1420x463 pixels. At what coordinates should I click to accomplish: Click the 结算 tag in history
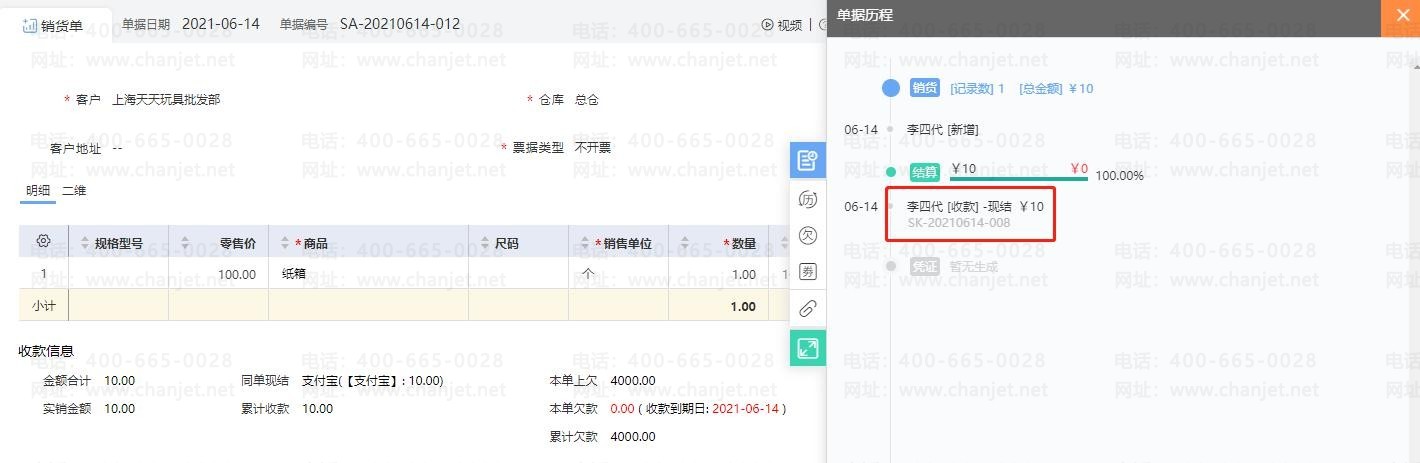(x=924, y=172)
